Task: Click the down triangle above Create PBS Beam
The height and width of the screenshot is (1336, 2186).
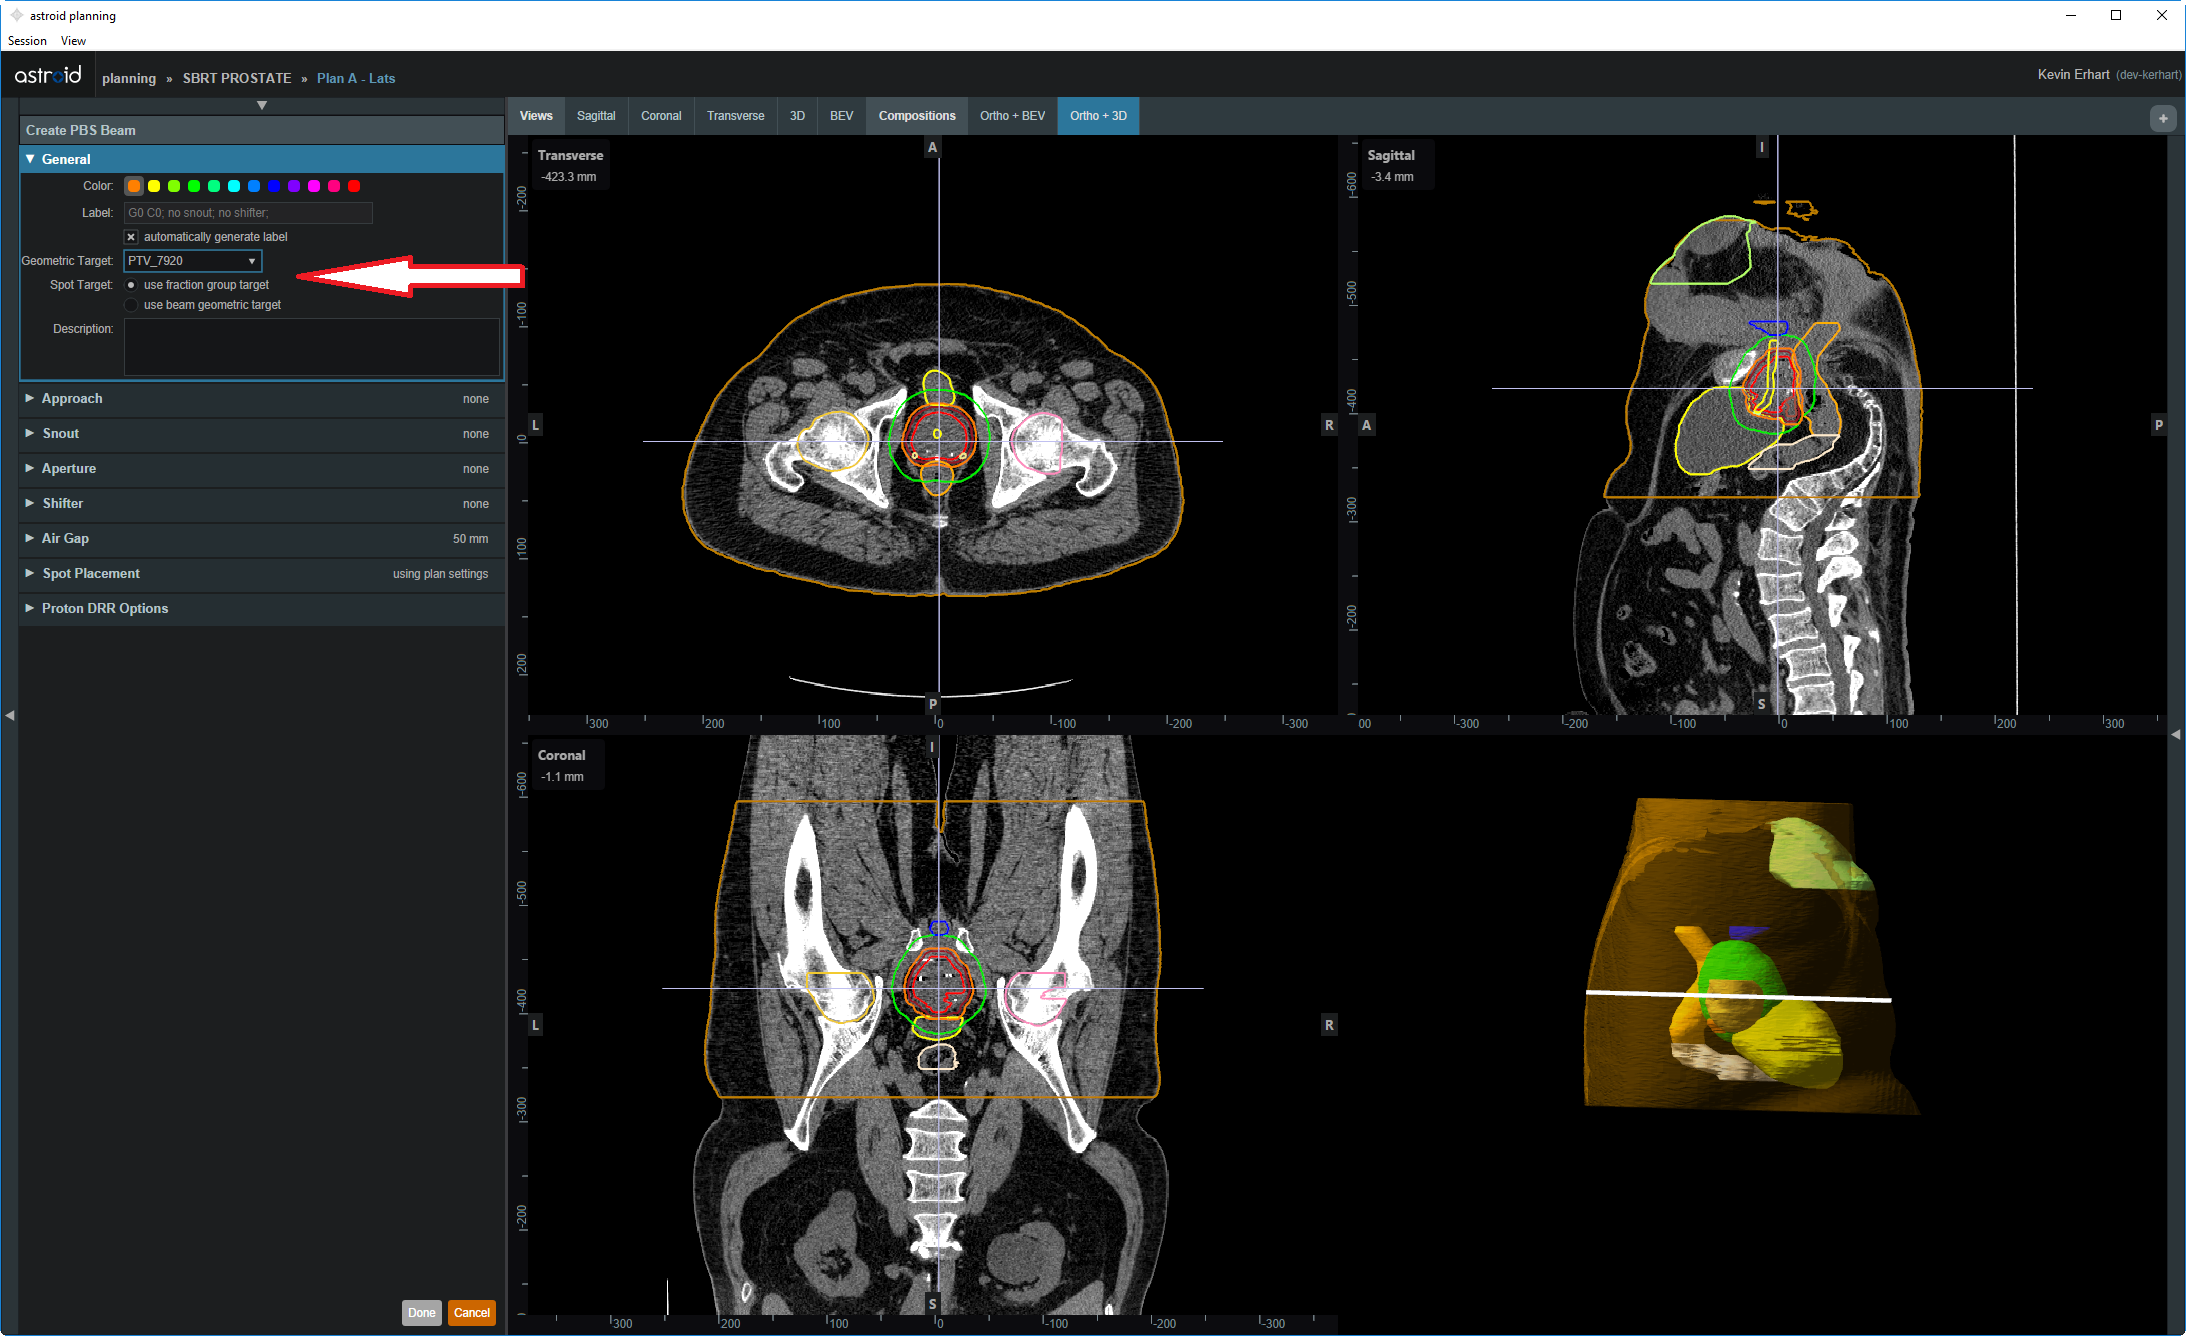Action: (x=262, y=105)
